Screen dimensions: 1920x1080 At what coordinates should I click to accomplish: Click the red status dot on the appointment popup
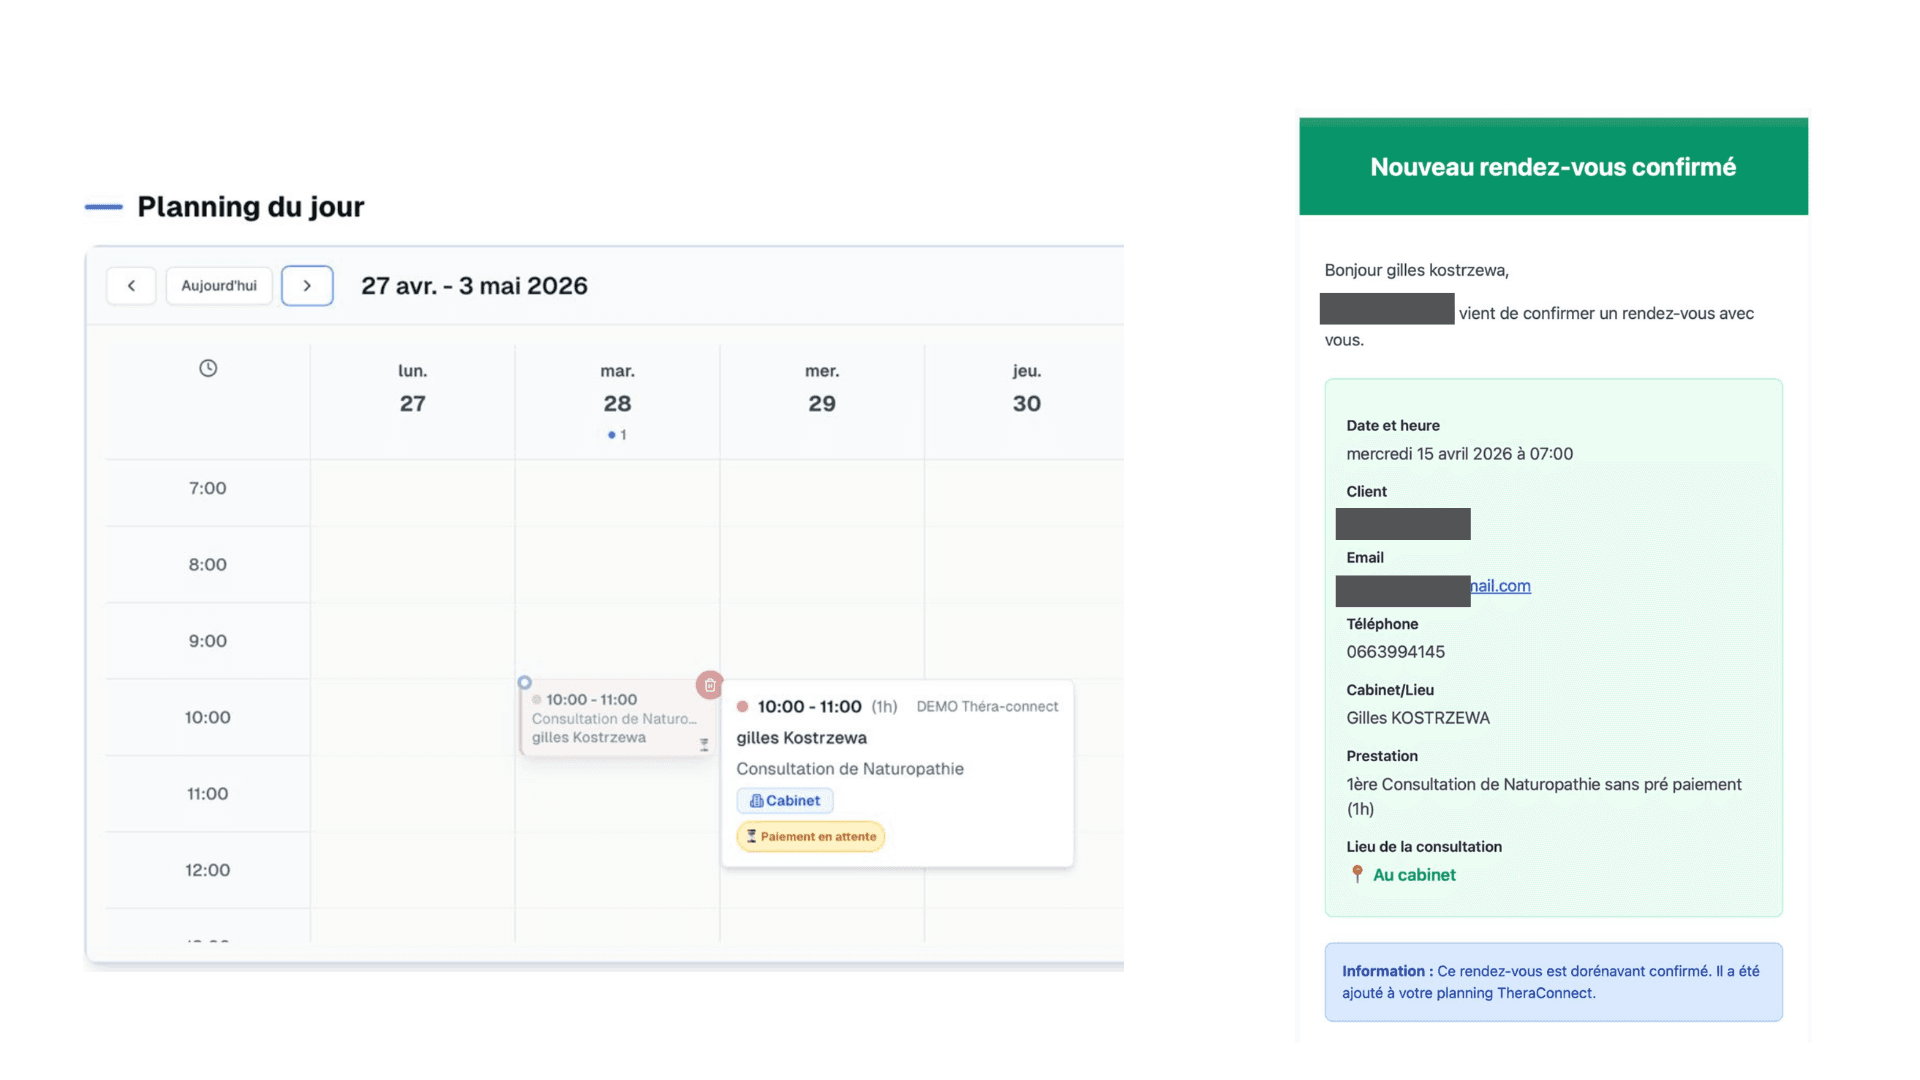744,706
